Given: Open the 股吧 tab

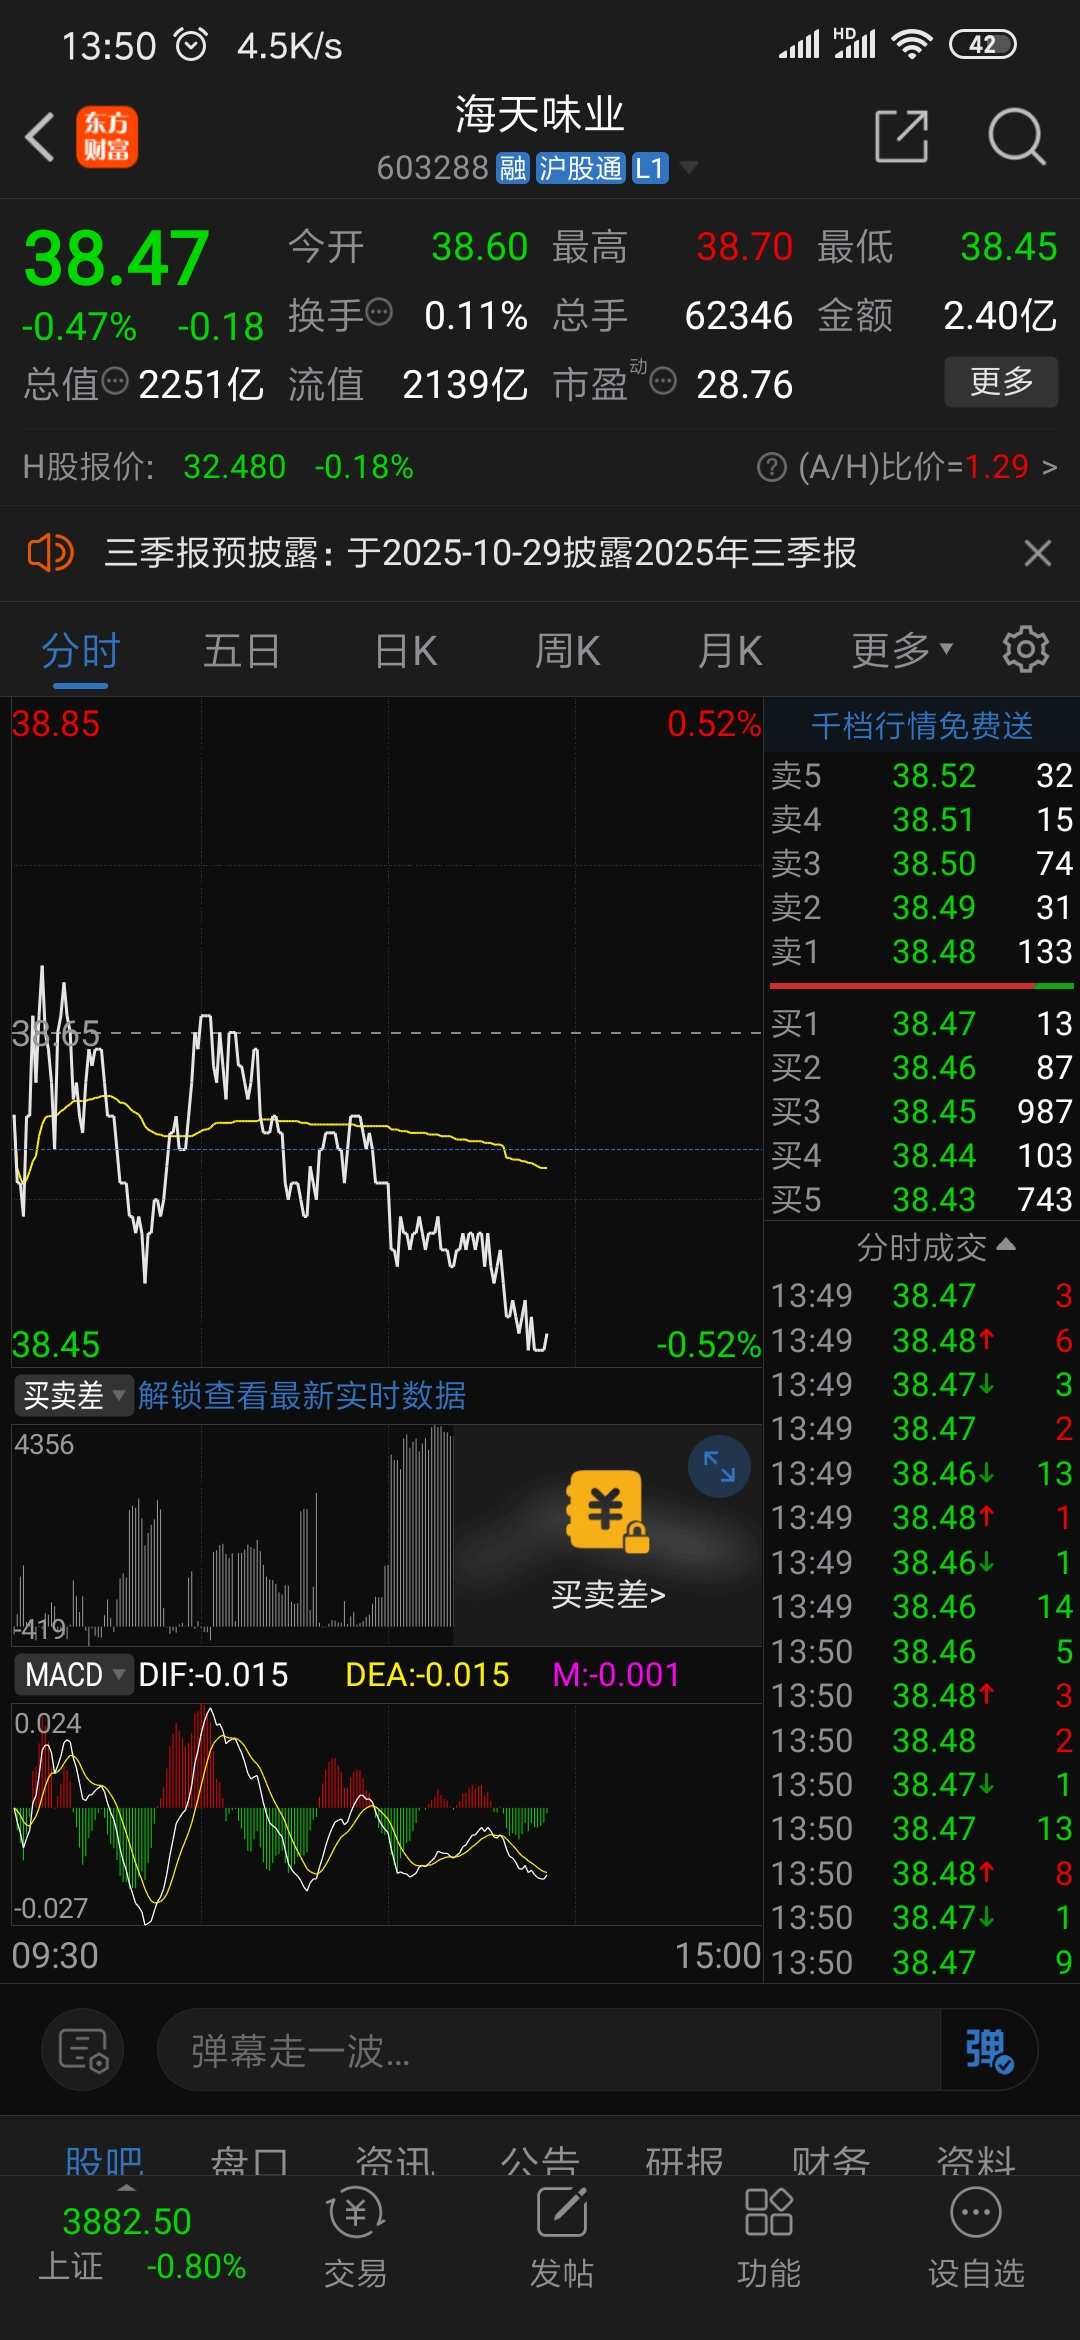Looking at the screenshot, I should (x=104, y=2160).
